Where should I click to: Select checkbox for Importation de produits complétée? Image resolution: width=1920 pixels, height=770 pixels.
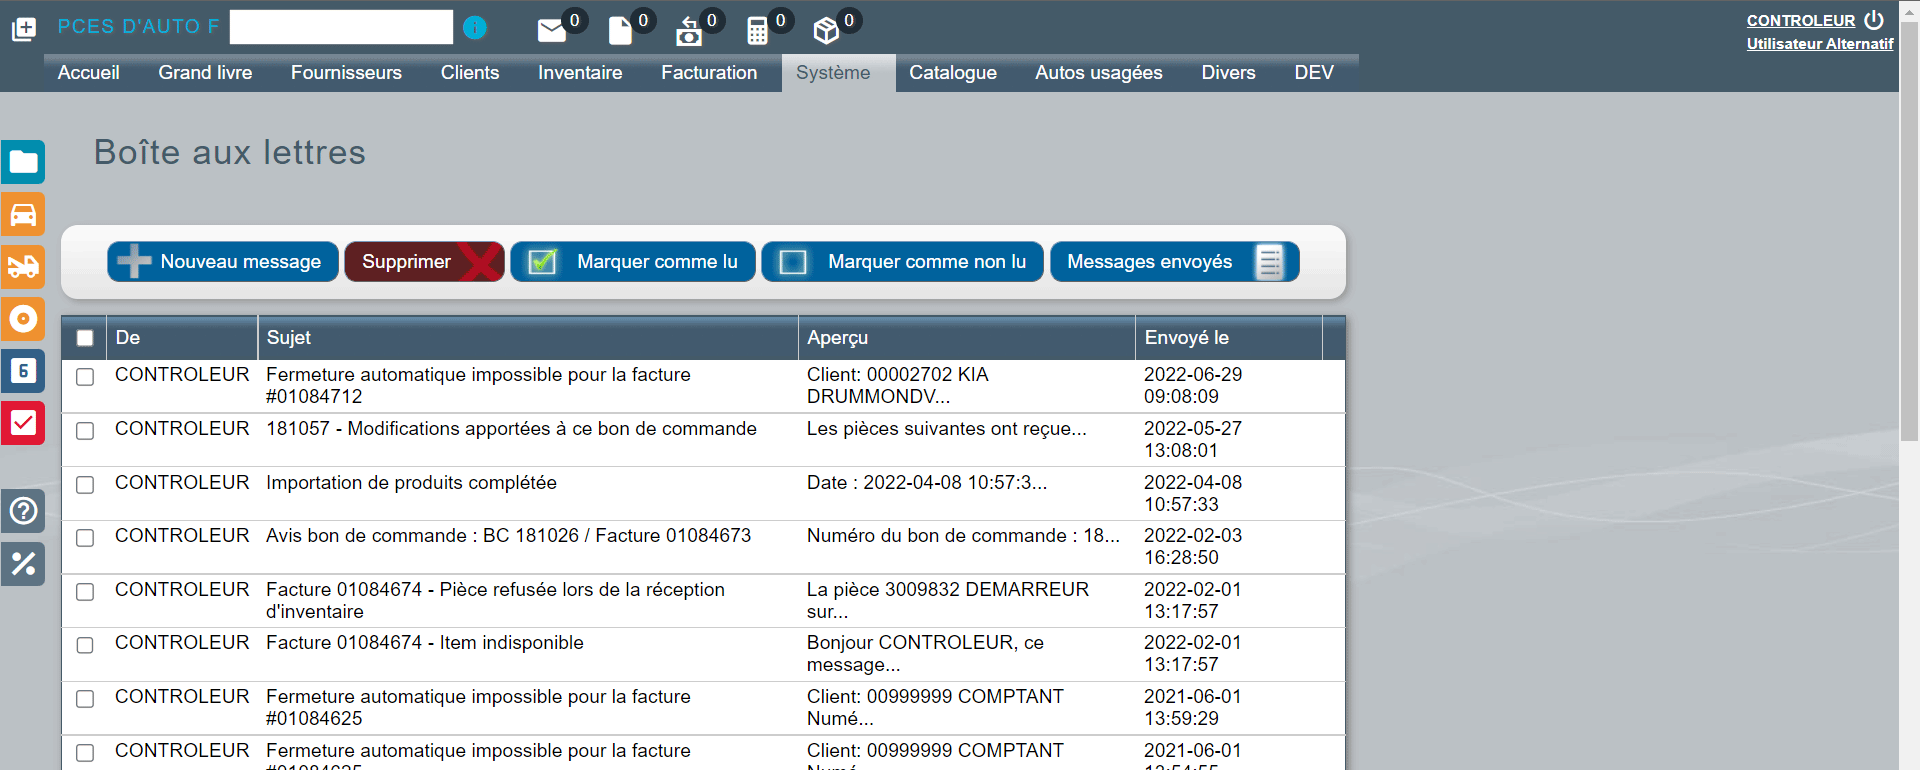click(x=85, y=485)
